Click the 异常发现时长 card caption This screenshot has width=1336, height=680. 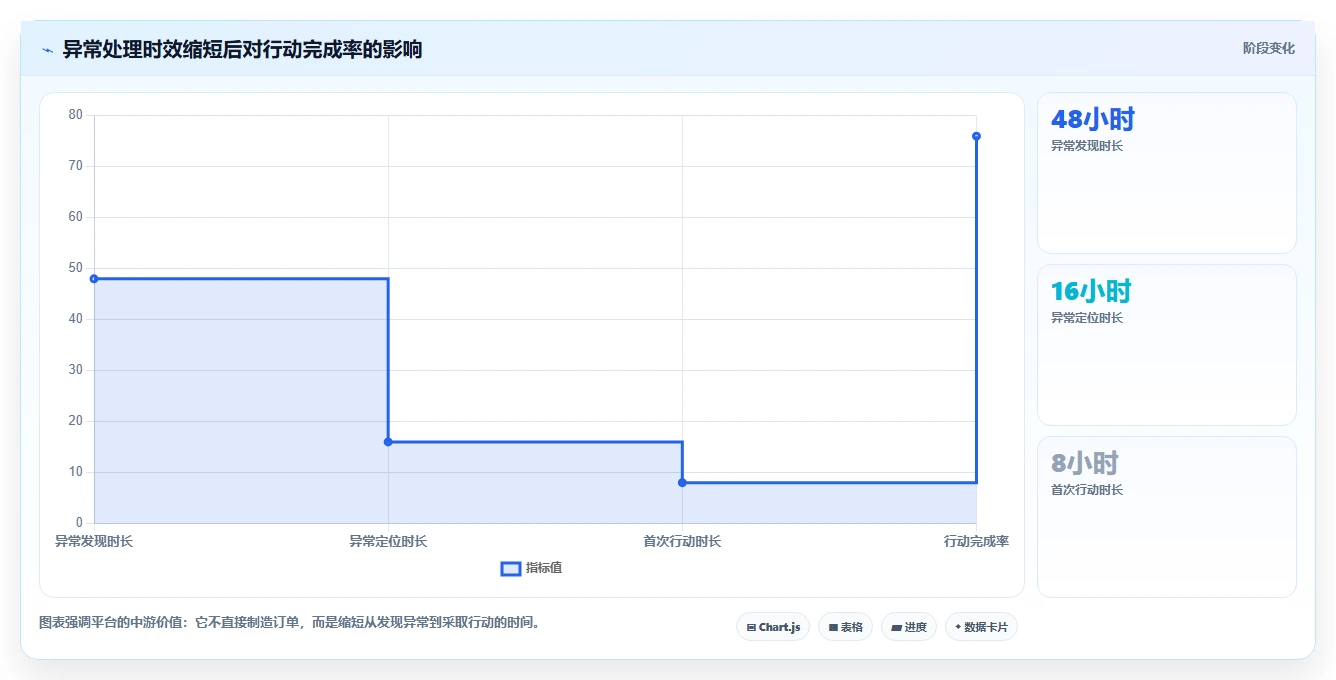(1087, 146)
